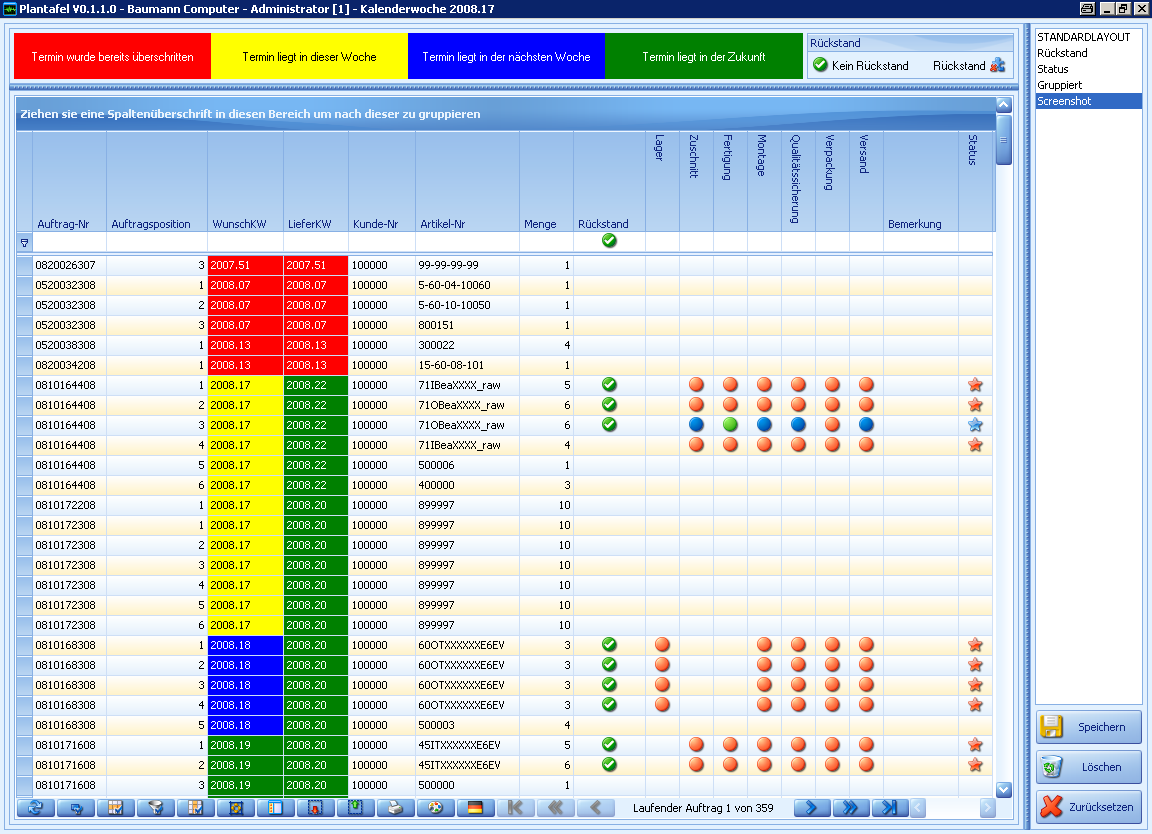Click the German flag language icon
Screen dimensions: 1152x834
pyautogui.click(x=476, y=808)
